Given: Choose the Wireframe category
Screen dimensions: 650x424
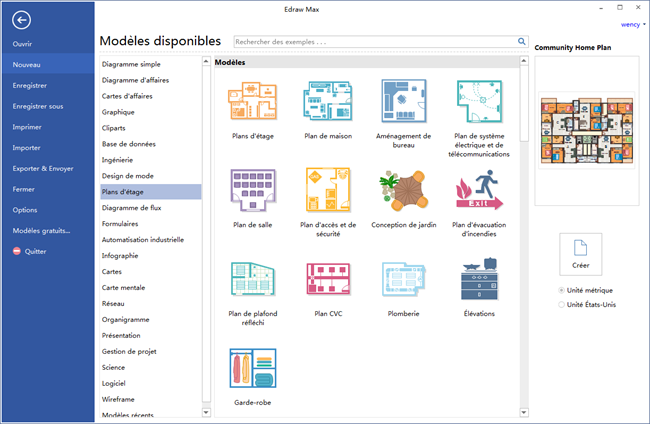Looking at the screenshot, I should point(118,399).
